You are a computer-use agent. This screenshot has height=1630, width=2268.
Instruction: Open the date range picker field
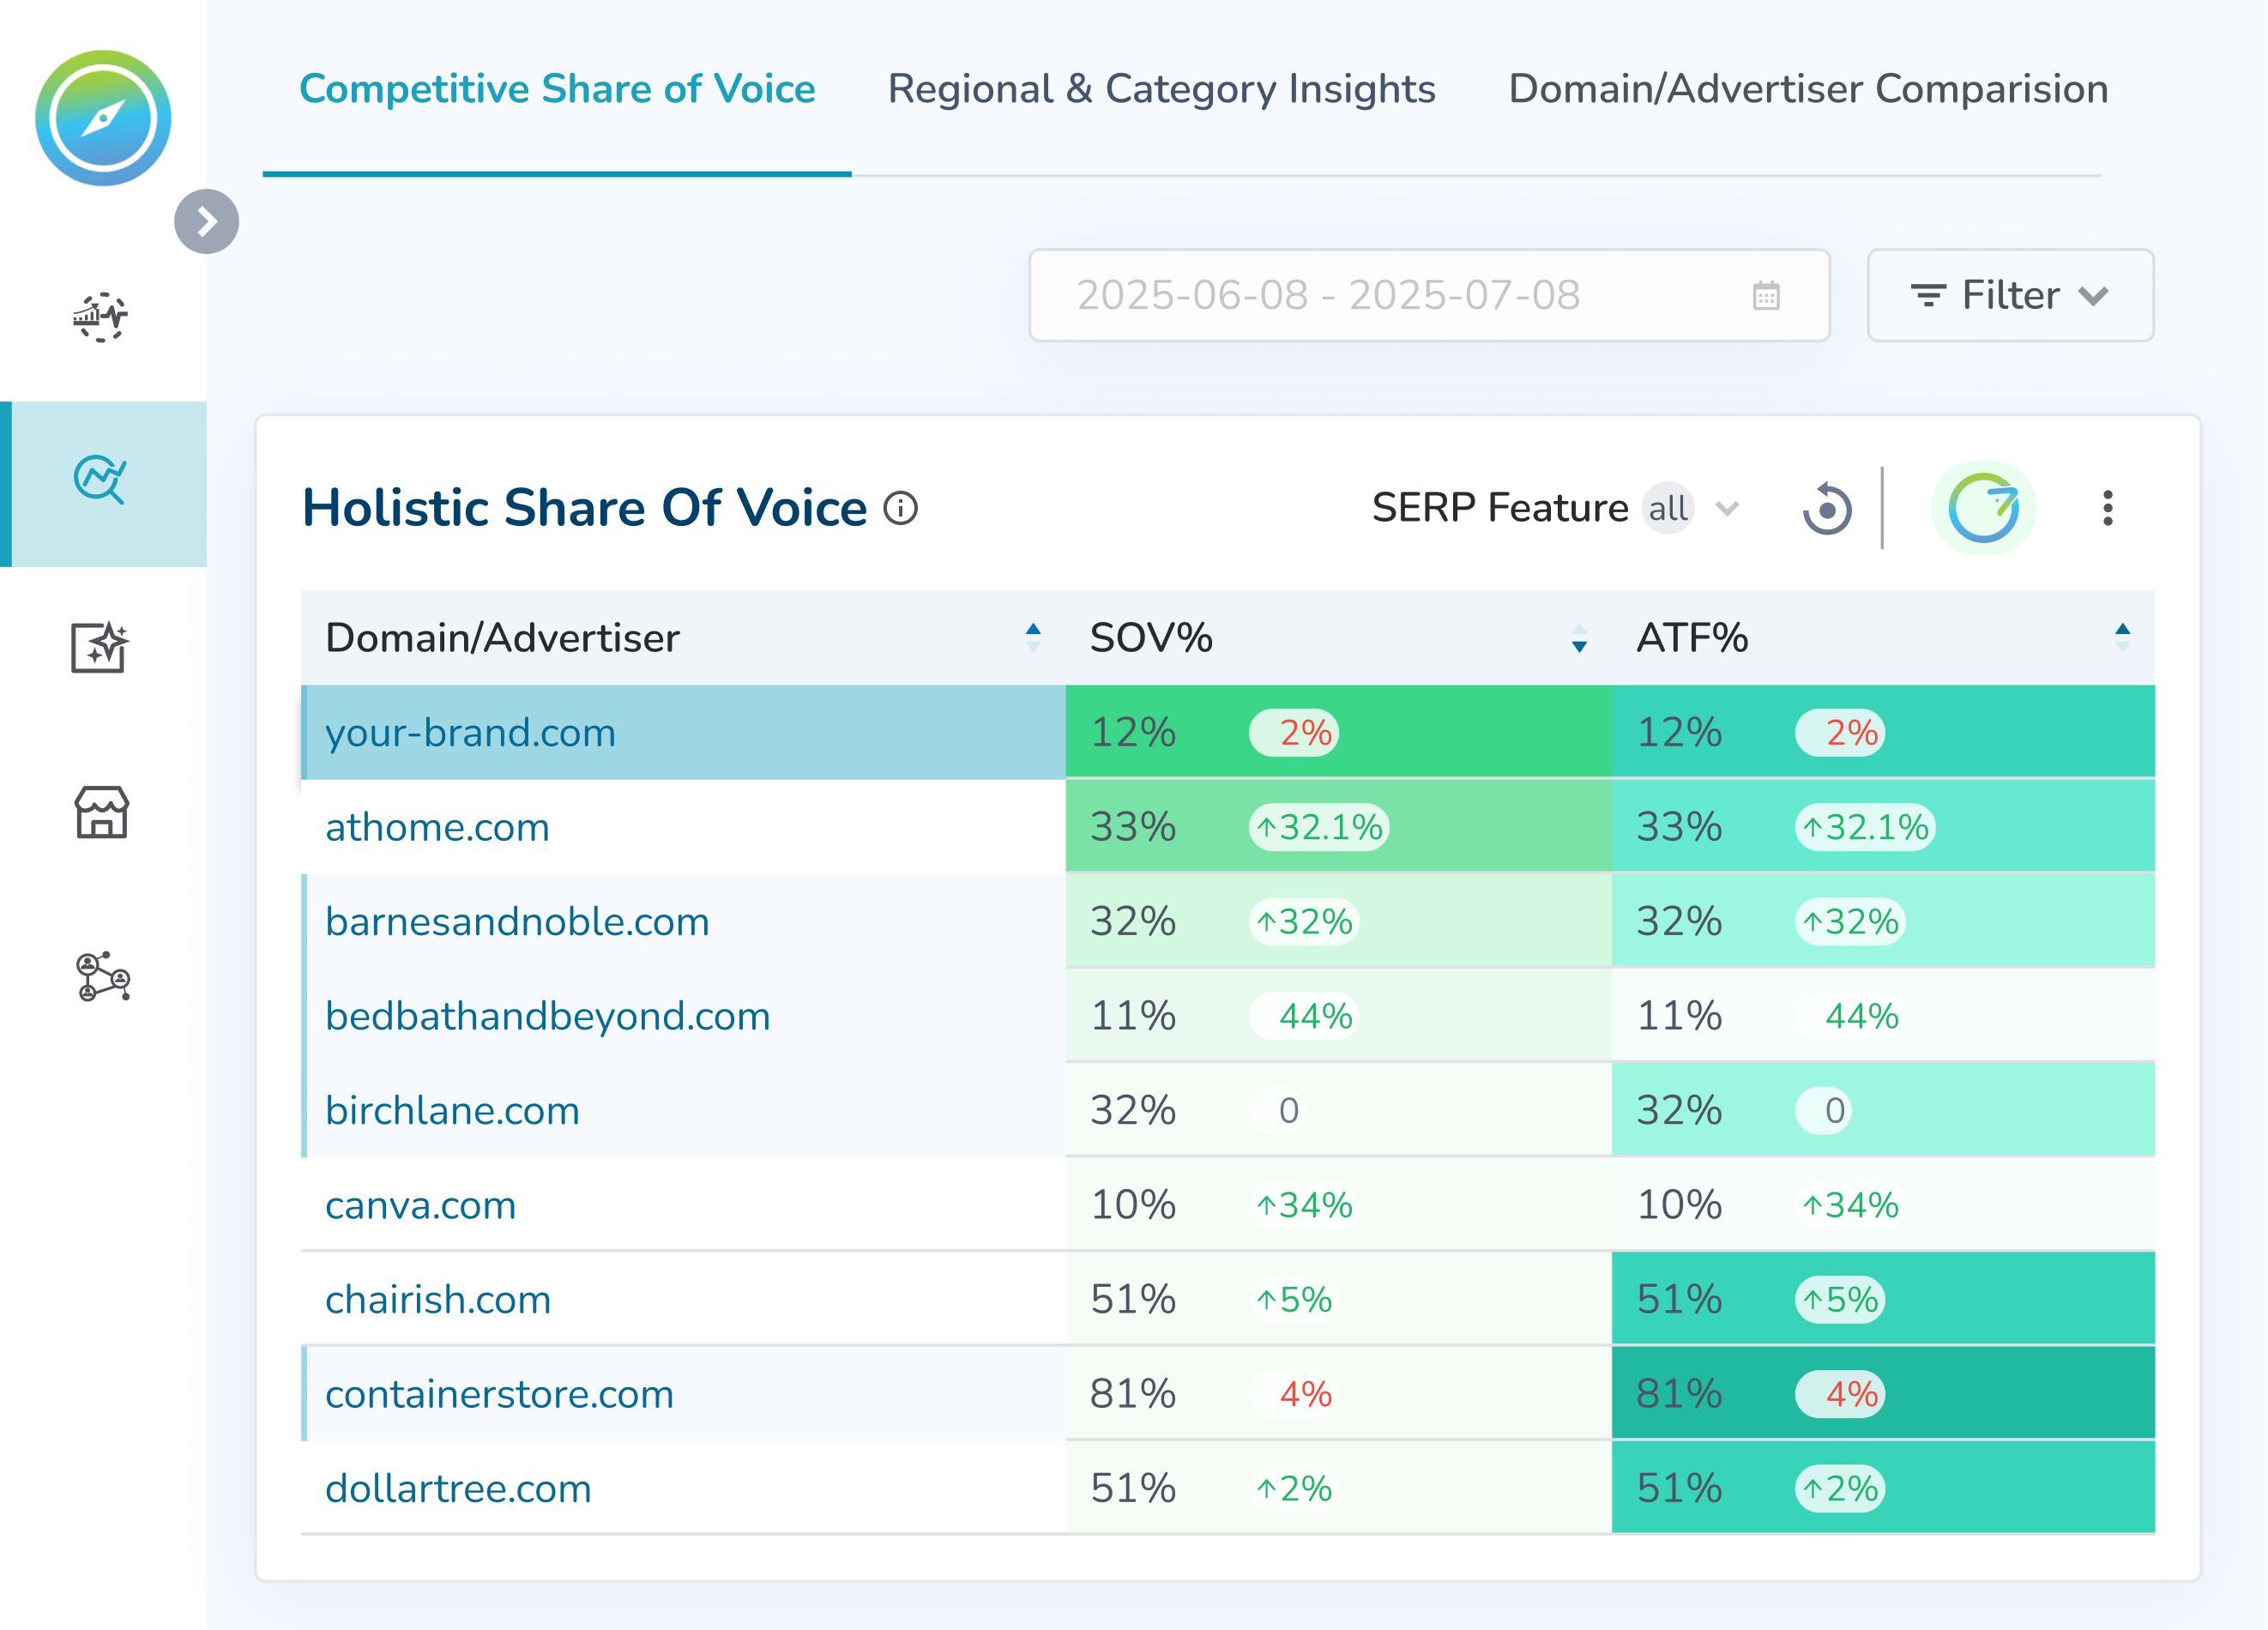coord(1428,295)
